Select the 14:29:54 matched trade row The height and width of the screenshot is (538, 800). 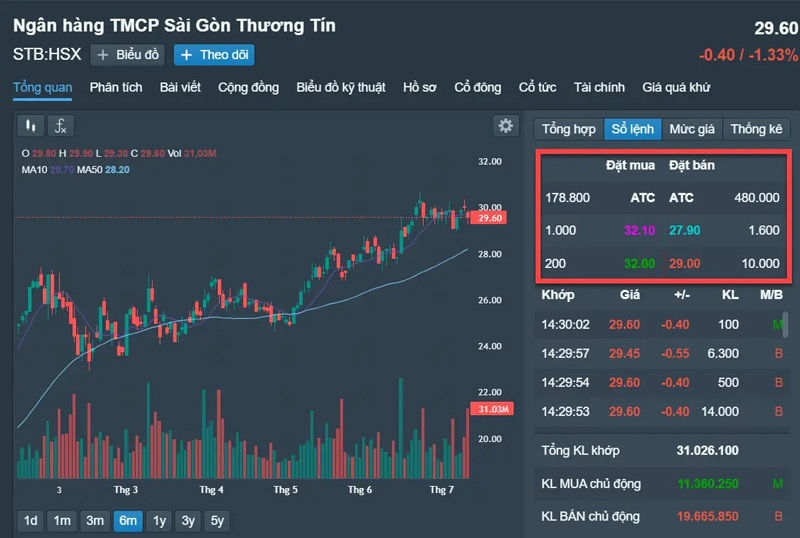coord(662,382)
